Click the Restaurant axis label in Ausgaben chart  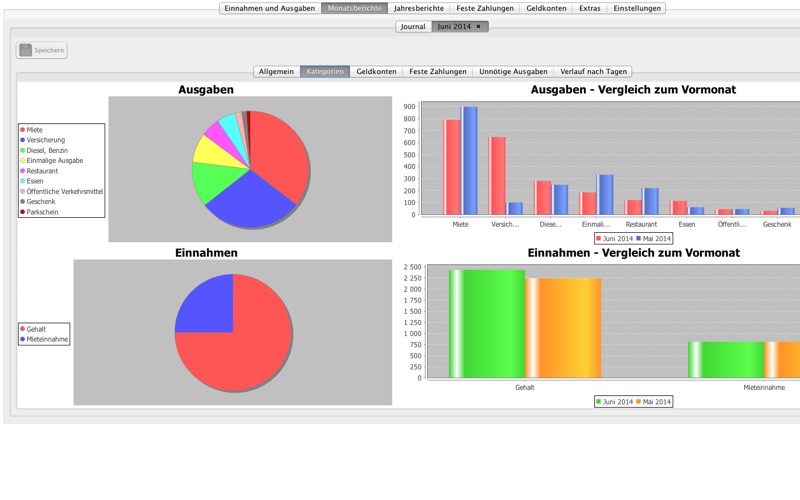click(641, 224)
